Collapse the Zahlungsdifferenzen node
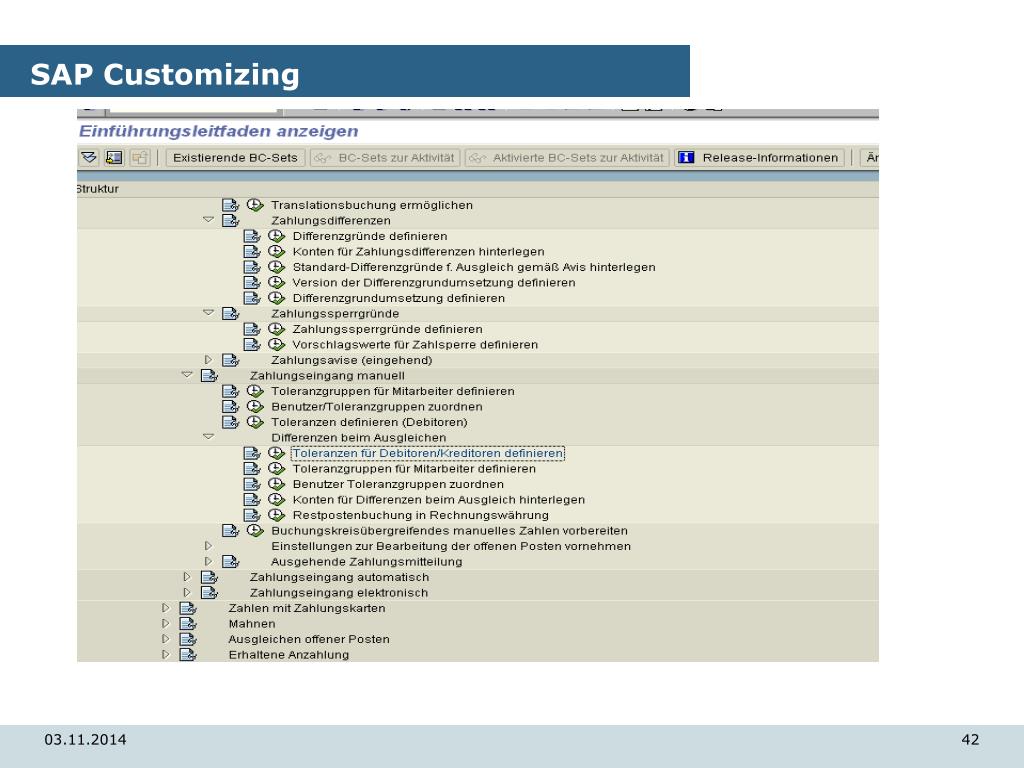Image resolution: width=1024 pixels, height=768 pixels. click(x=208, y=220)
